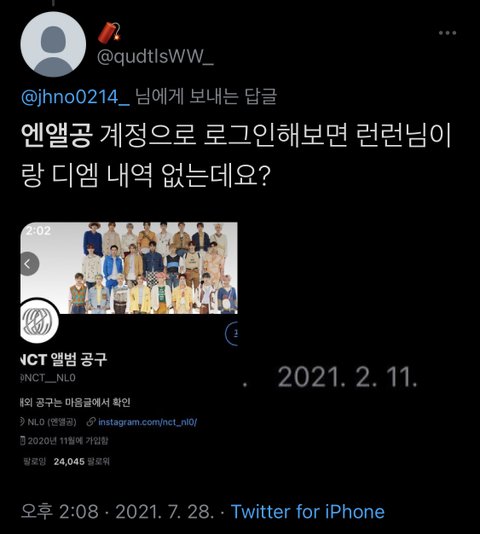Tap the back chevron in embedded screenshot
Image resolution: width=480 pixels, height=534 pixels.
point(28,264)
